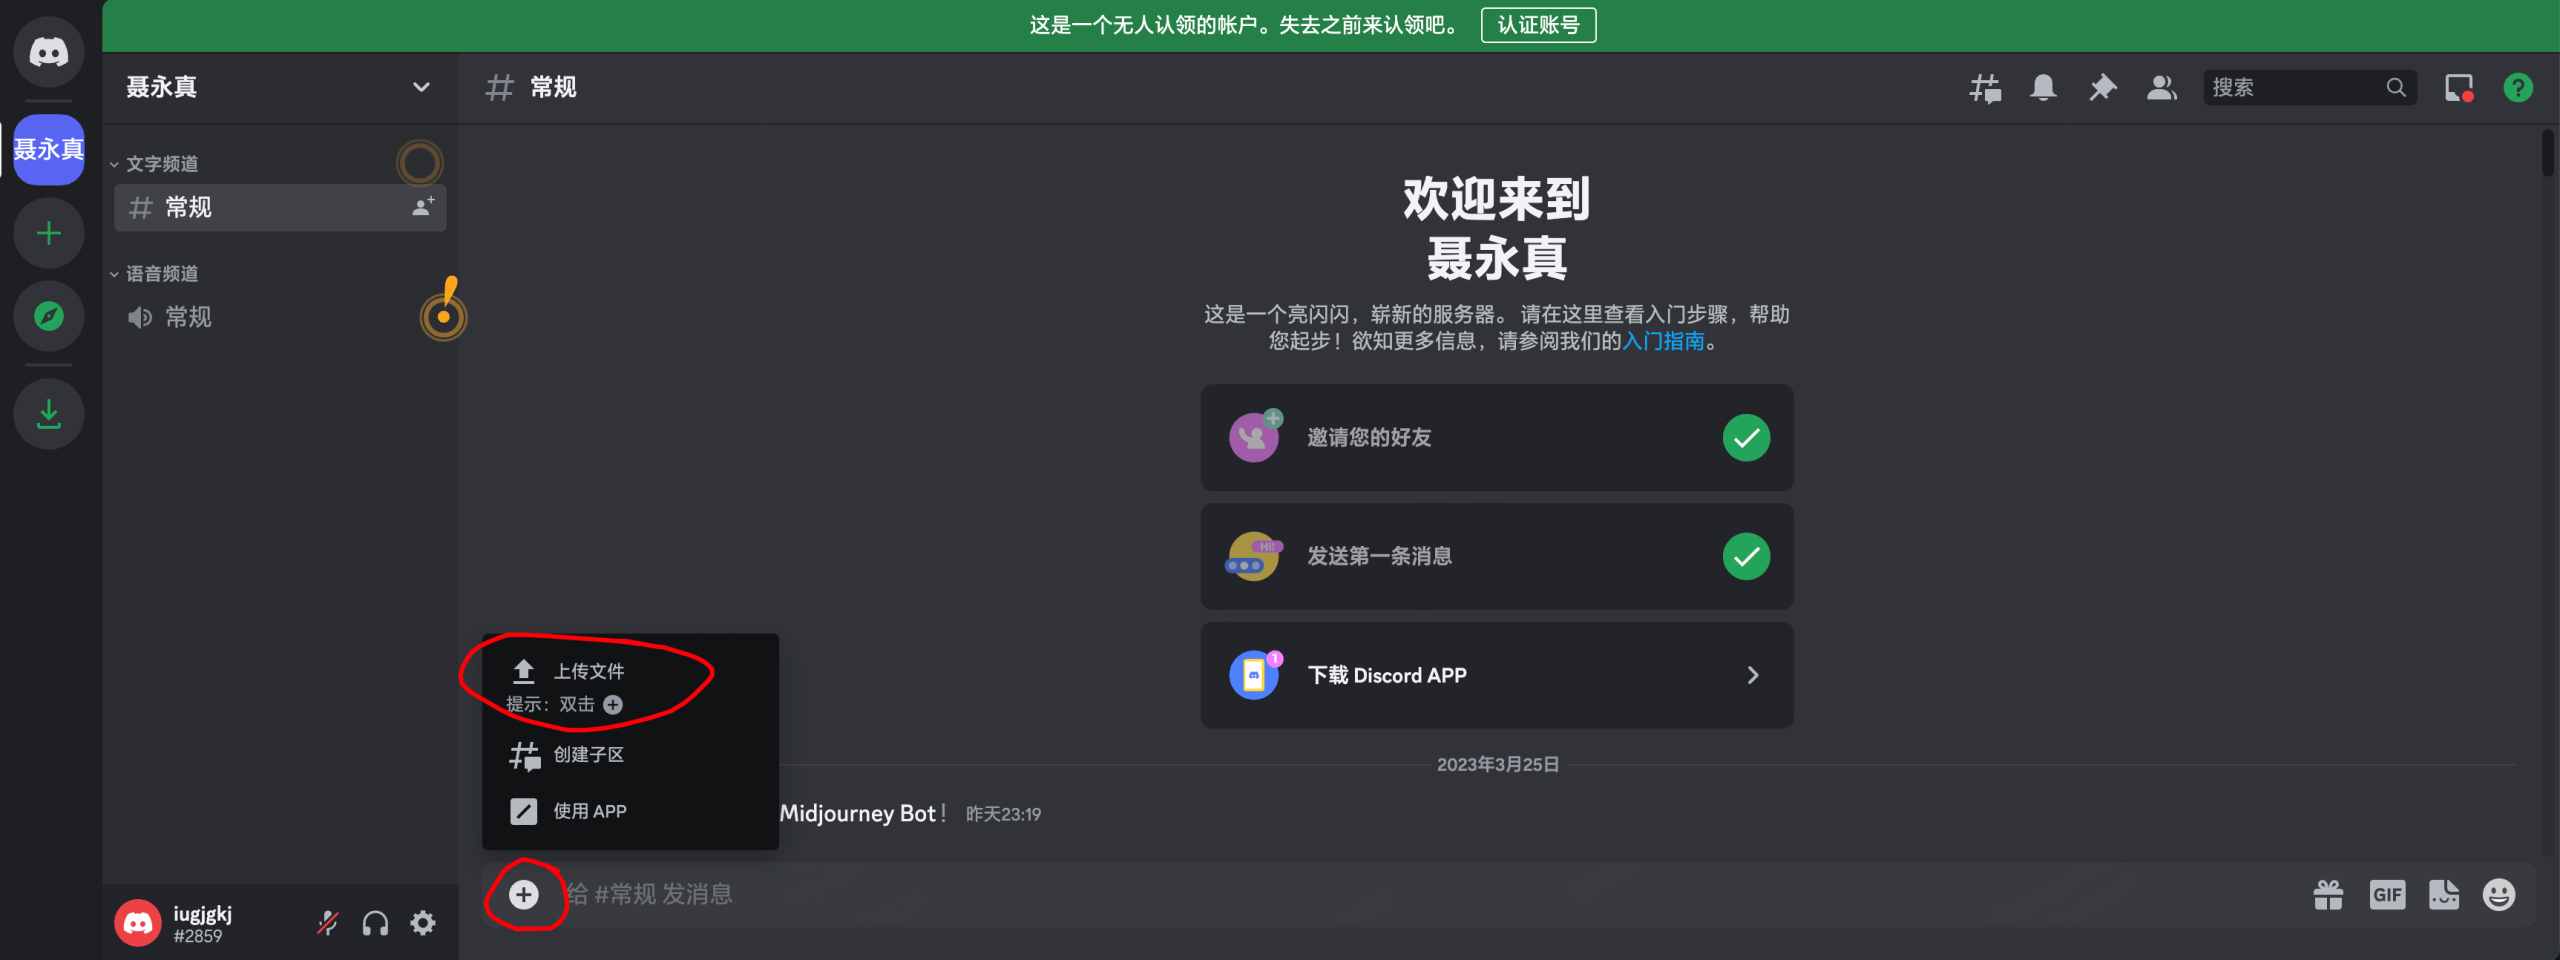Open the 下载 Discord APP card
Screen dimensions: 2560x960
pos(1496,675)
